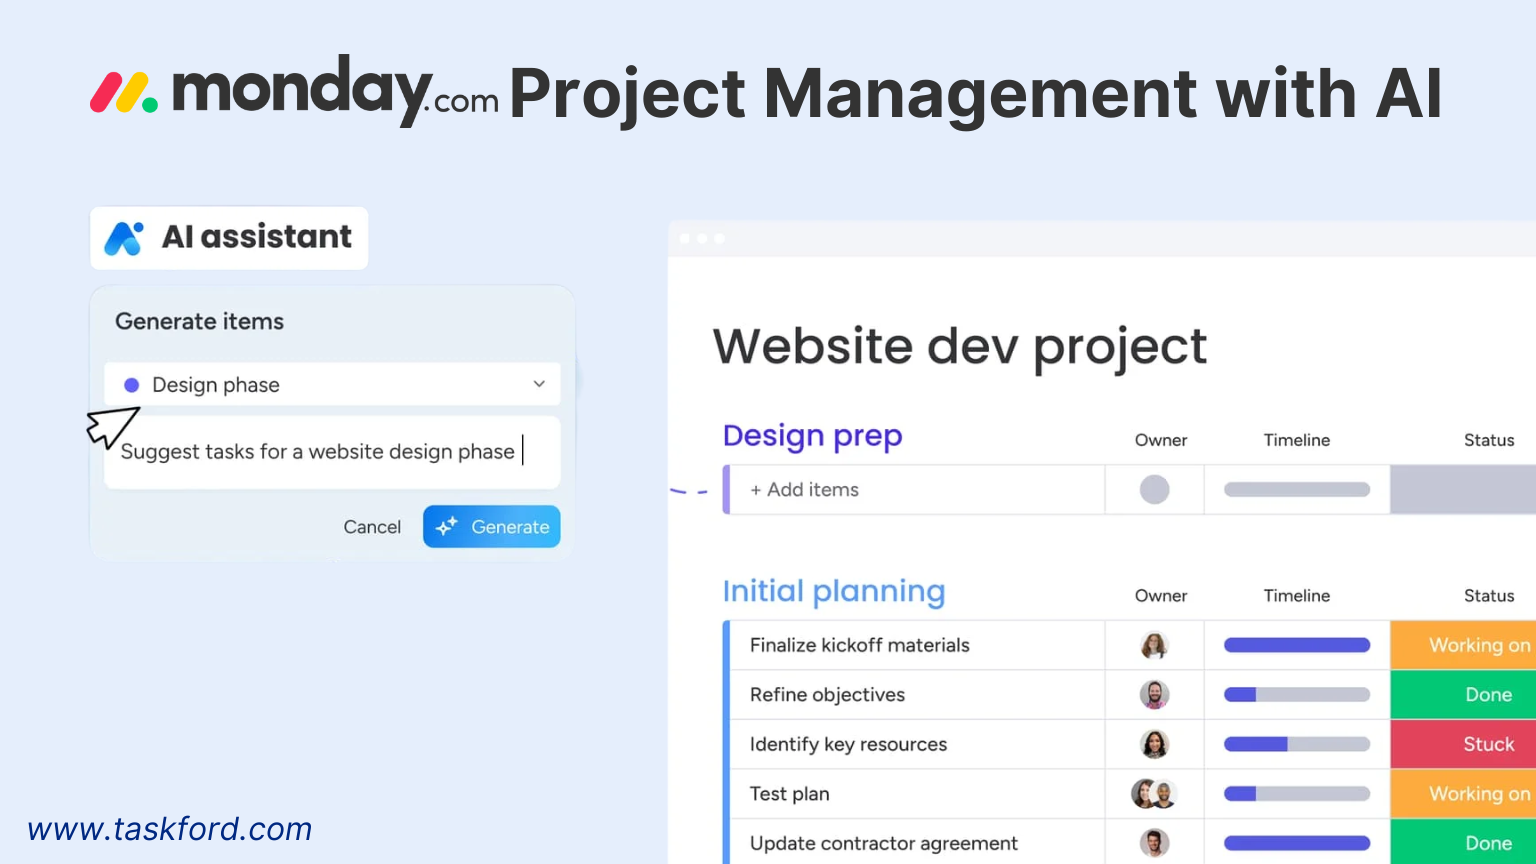Click Add items under Design prep
1536x864 pixels.
[x=804, y=489]
